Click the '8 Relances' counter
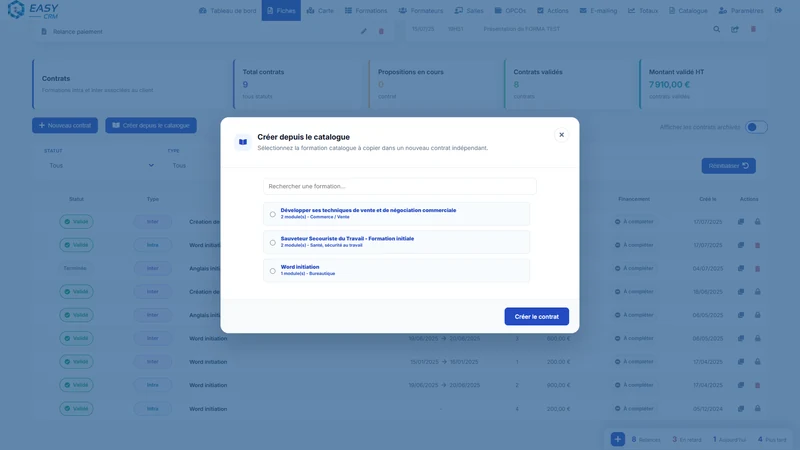Viewport: 800px width, 450px height. click(x=646, y=439)
